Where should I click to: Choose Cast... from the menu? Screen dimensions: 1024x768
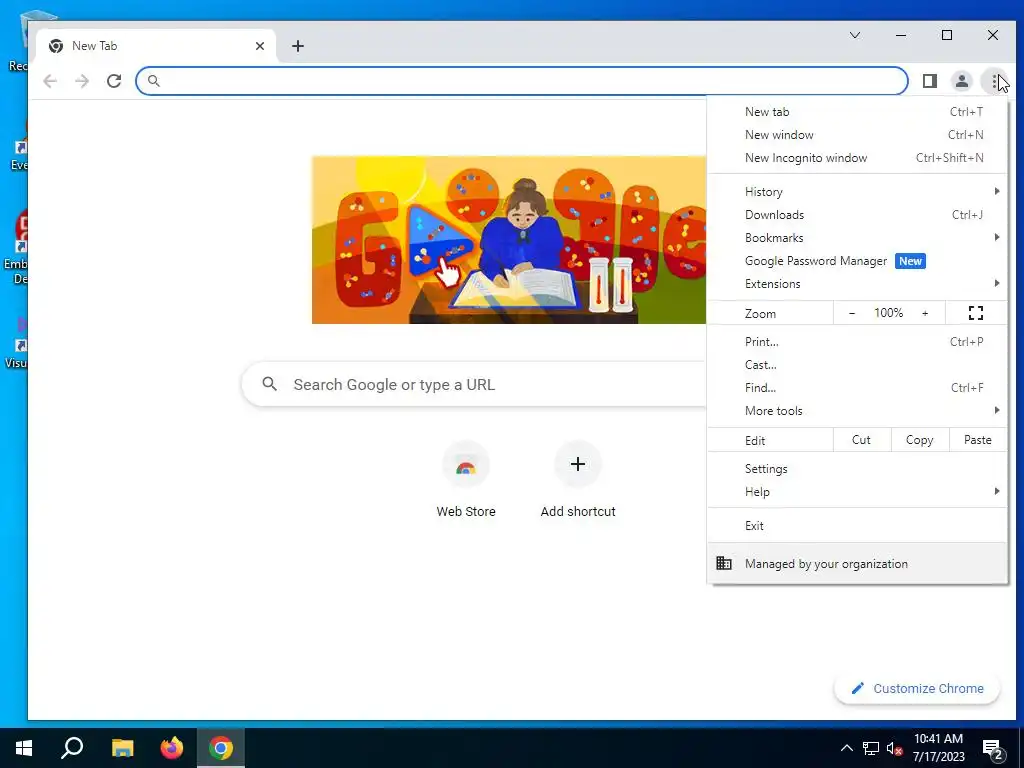(858, 364)
